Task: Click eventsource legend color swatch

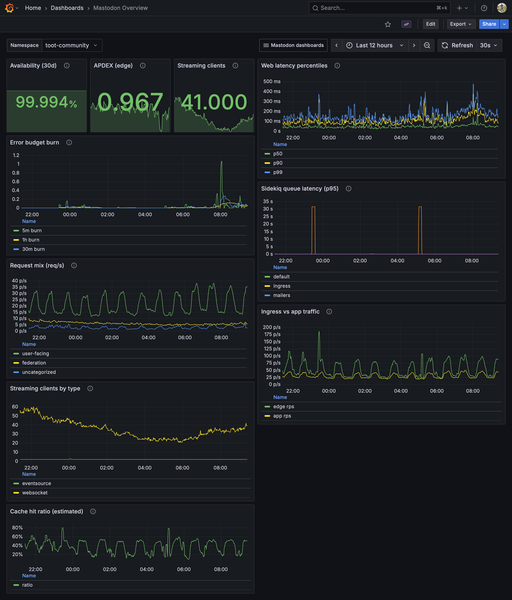Action: click(16, 484)
